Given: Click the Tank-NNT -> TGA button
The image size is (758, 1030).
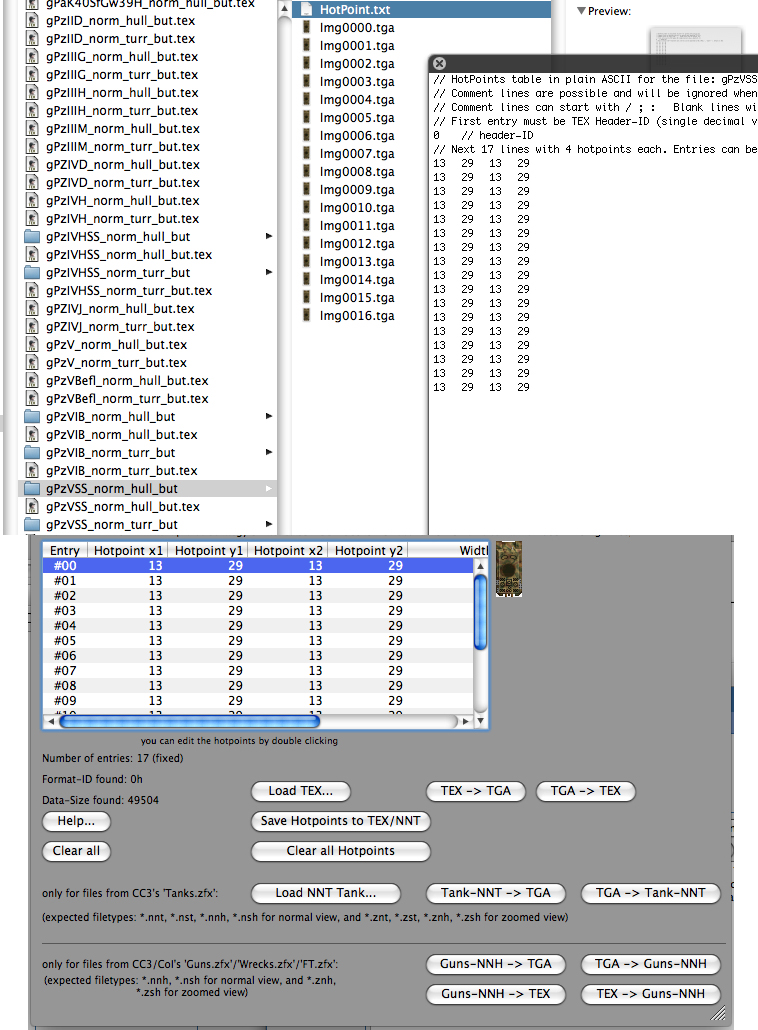Looking at the screenshot, I should [x=496, y=893].
